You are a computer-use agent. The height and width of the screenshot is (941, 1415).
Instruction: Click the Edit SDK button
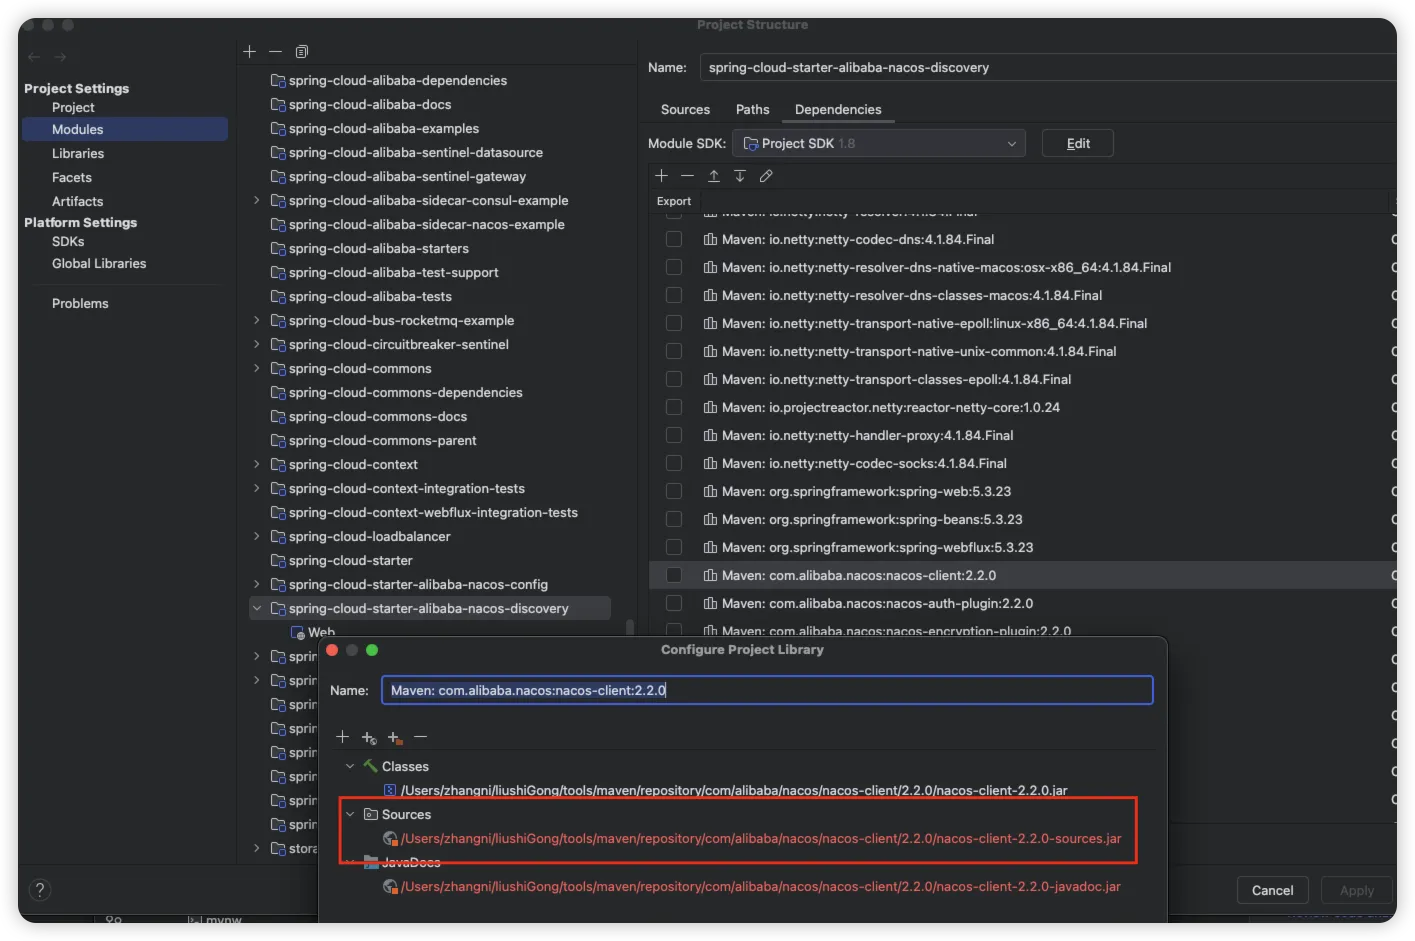tap(1077, 144)
